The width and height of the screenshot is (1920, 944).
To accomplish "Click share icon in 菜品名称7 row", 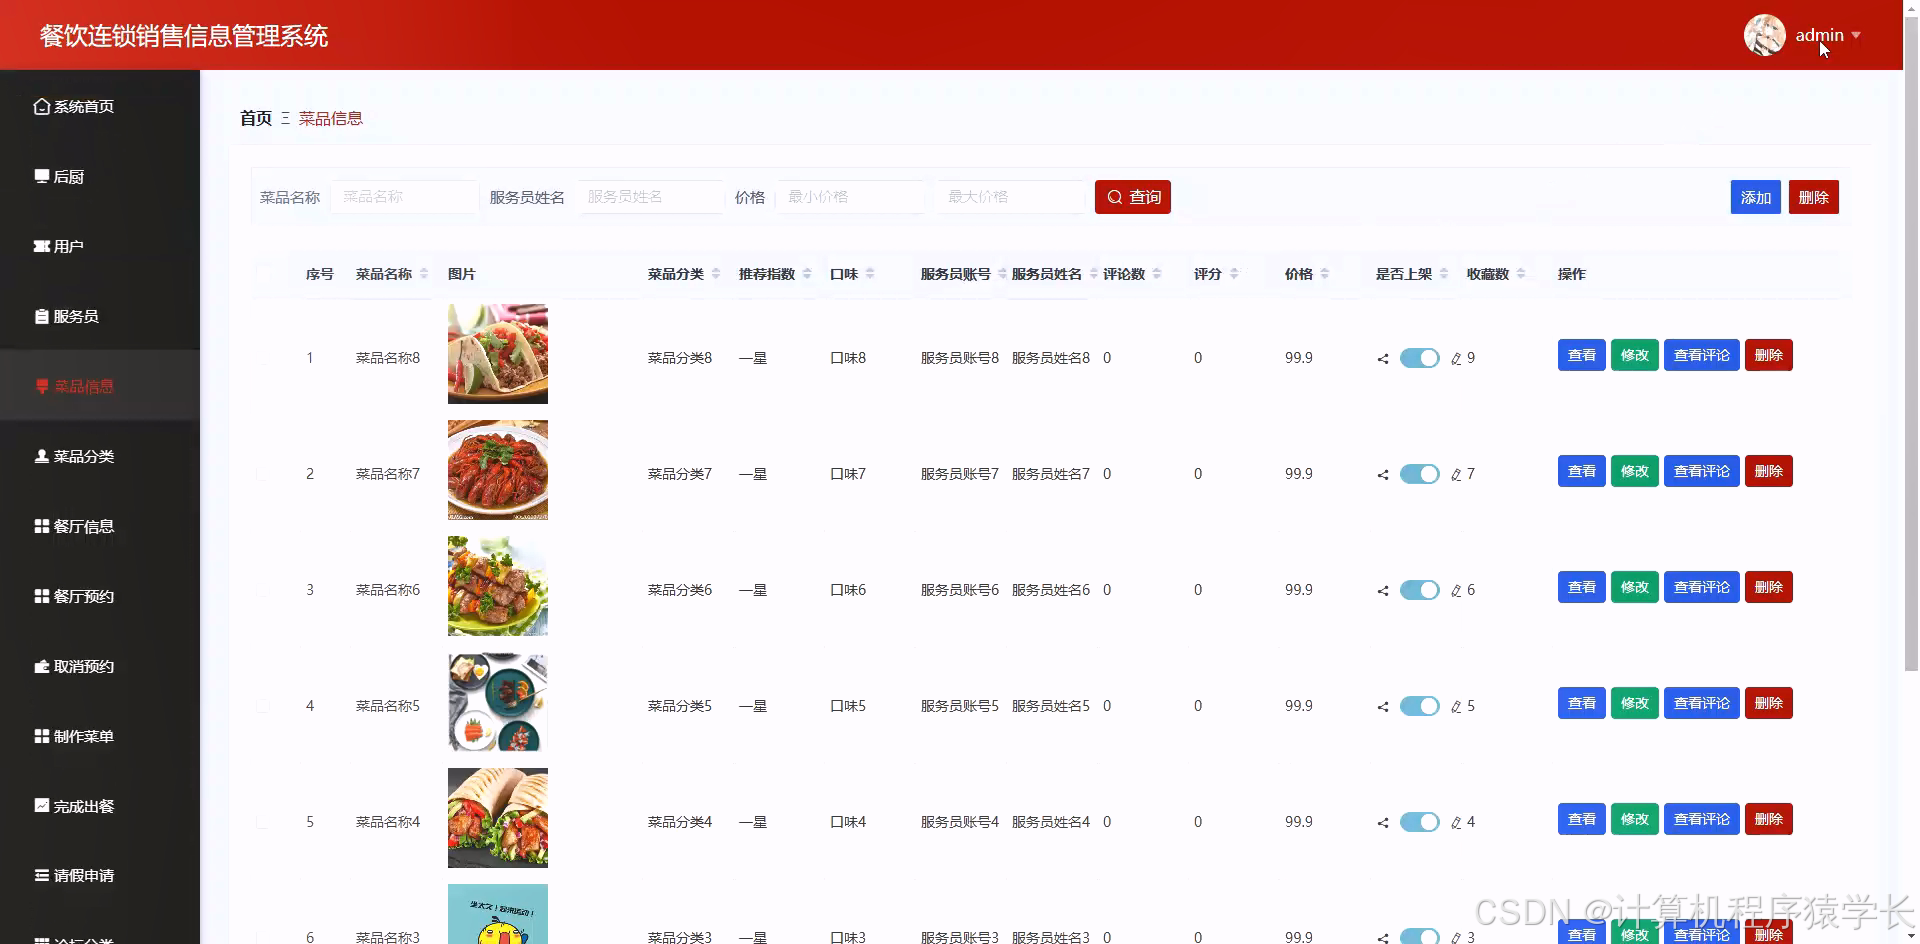I will (1383, 474).
